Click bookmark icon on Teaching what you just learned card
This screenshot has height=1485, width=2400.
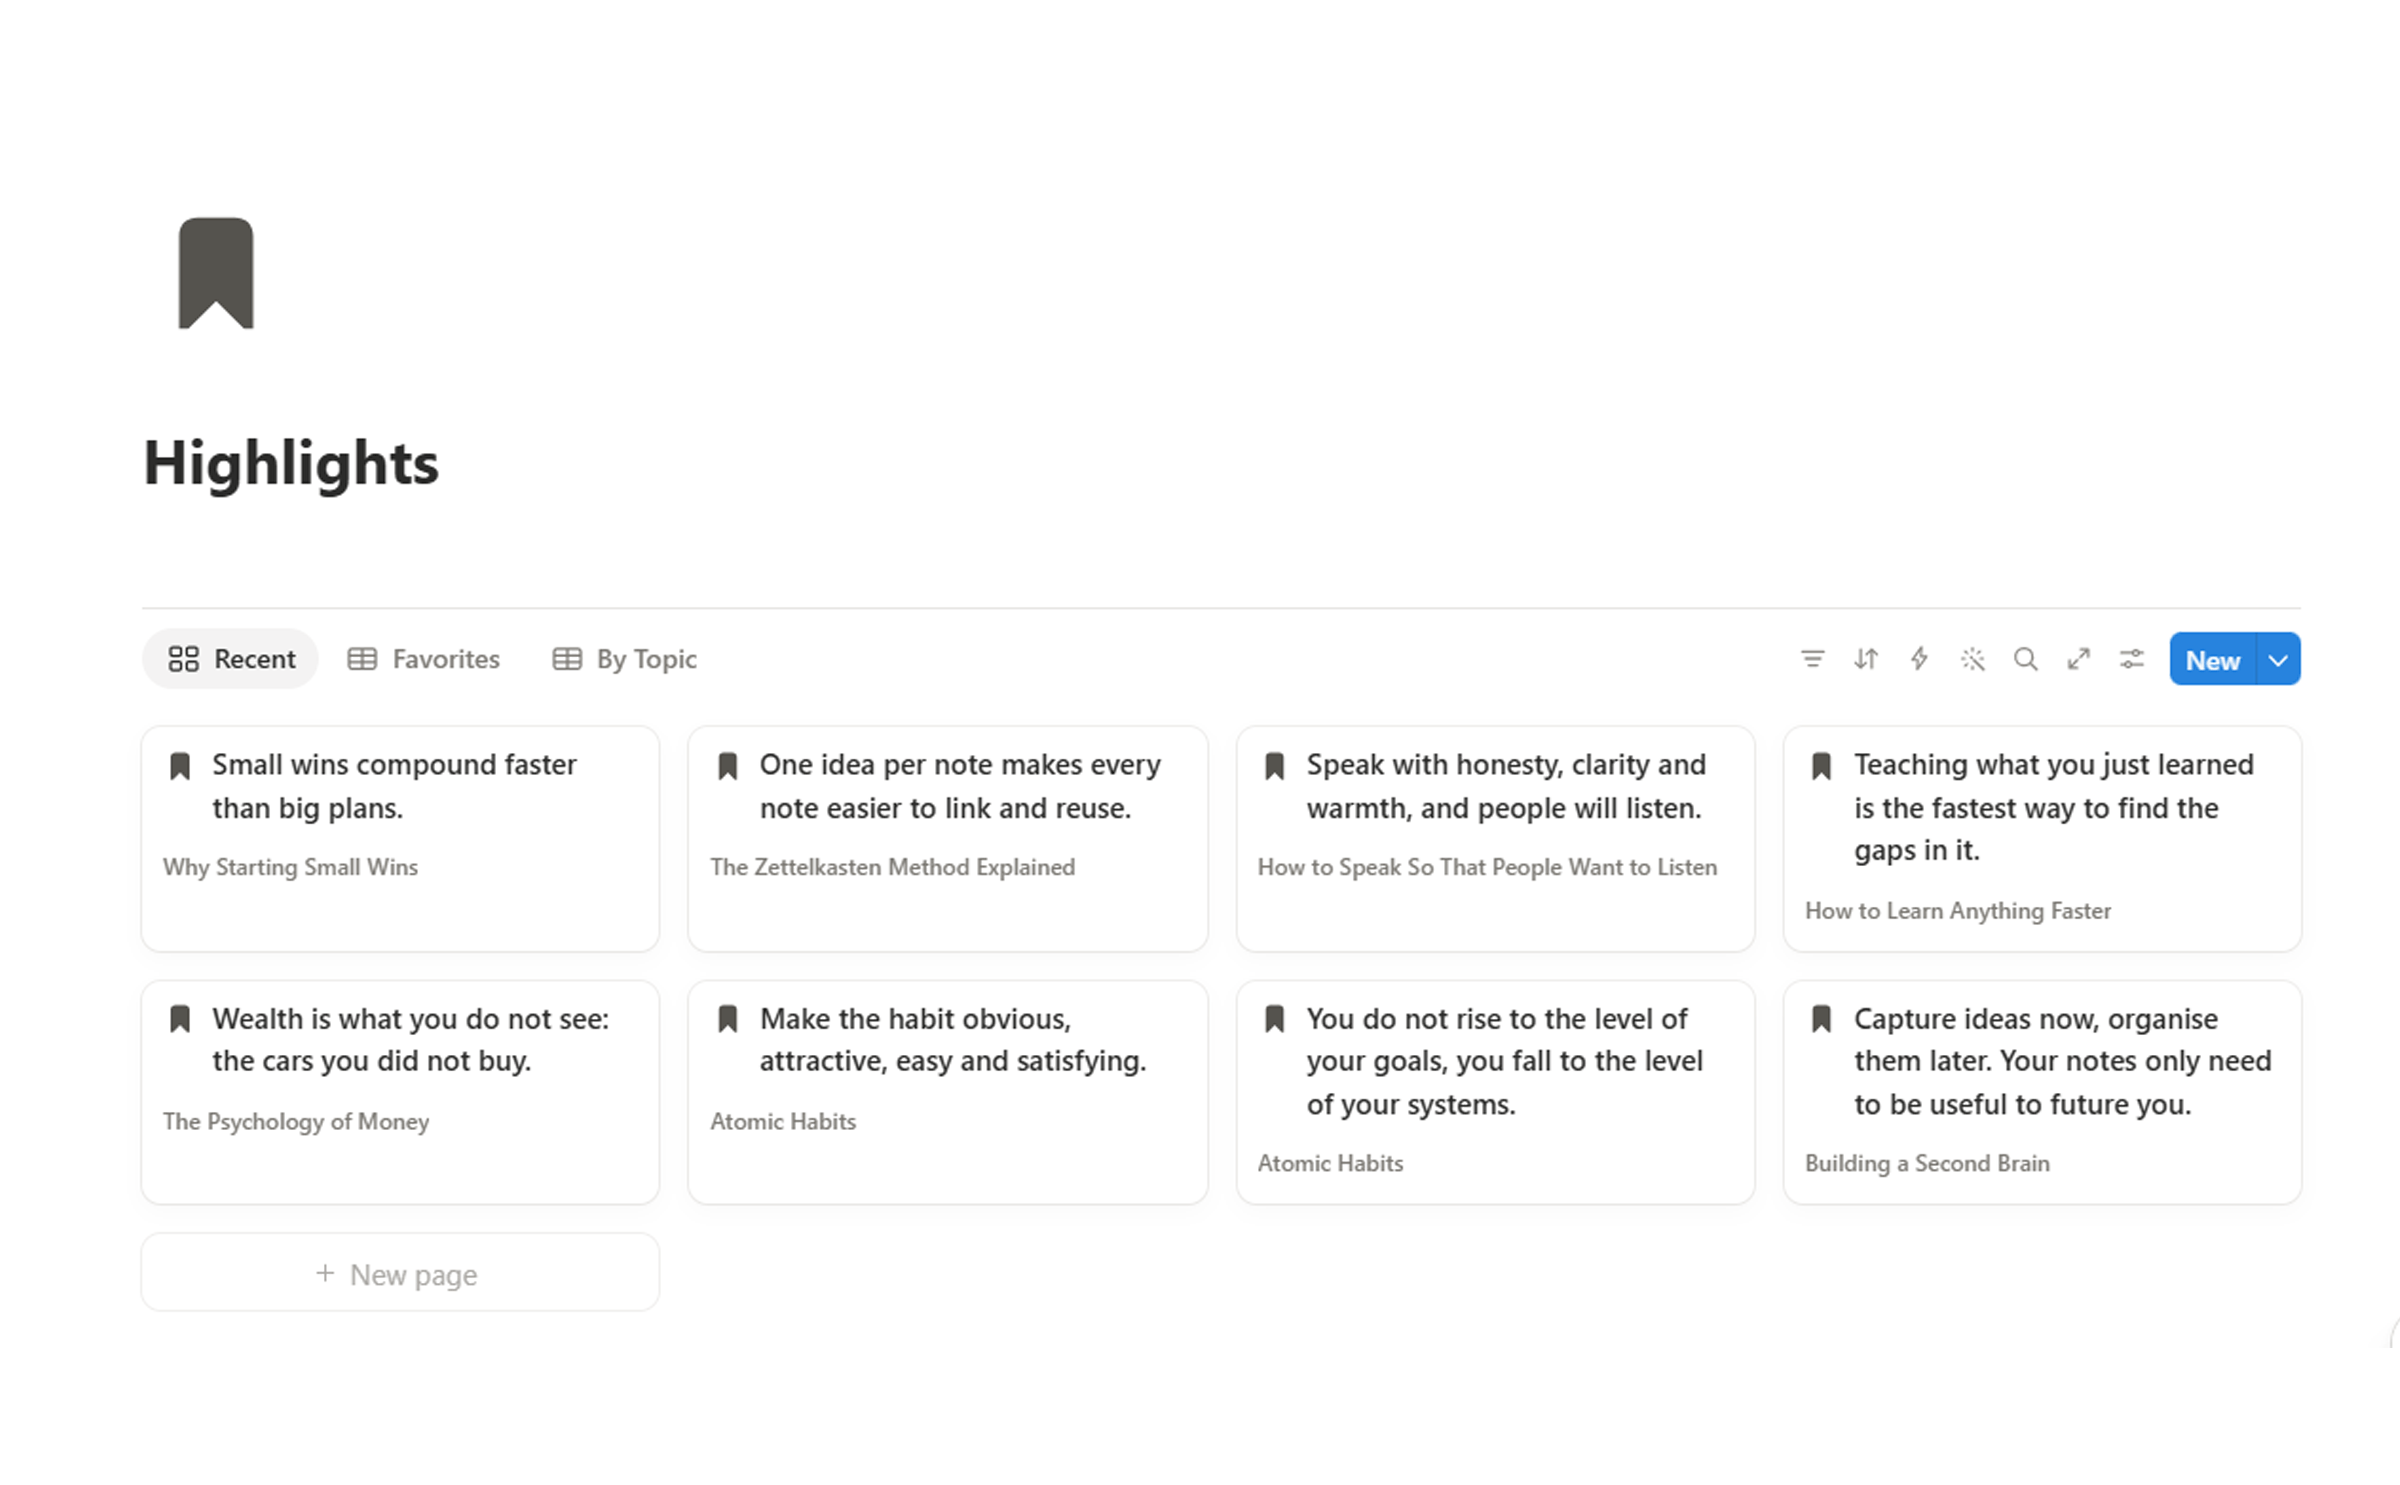point(1821,767)
